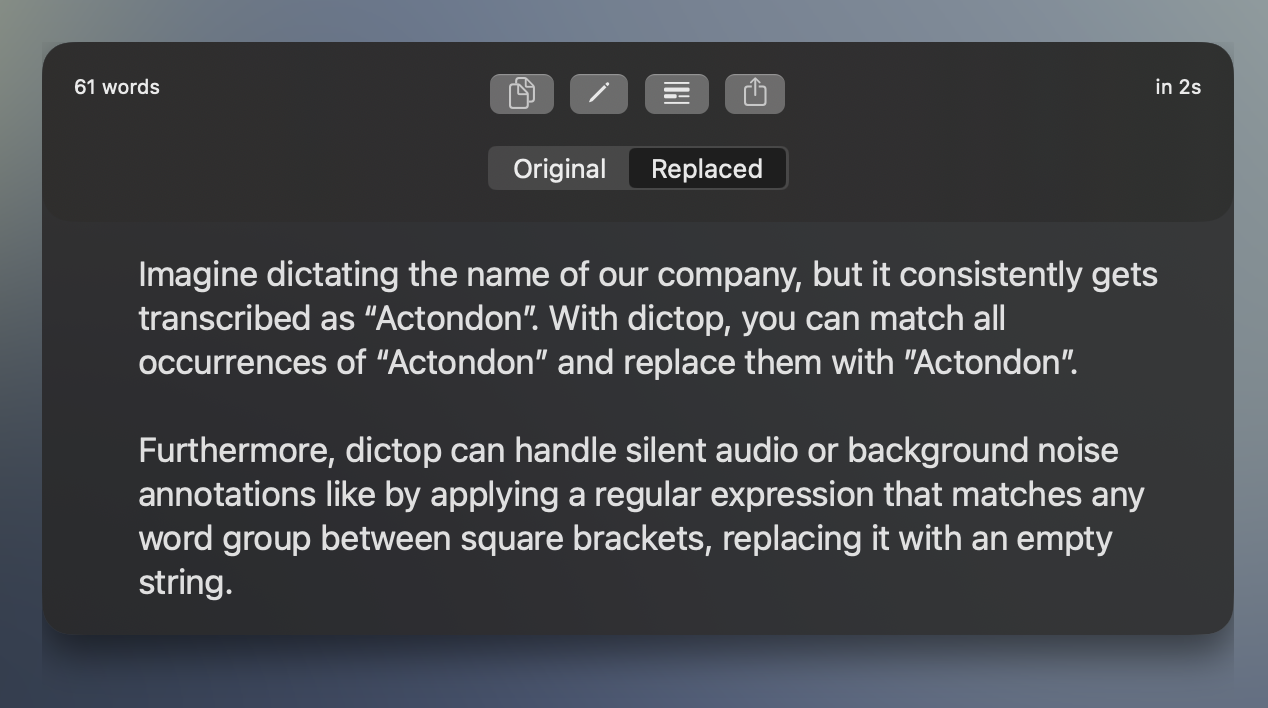The image size is (1268, 708).
Task: Click the "in 2s" duration label
Action: 1178,87
